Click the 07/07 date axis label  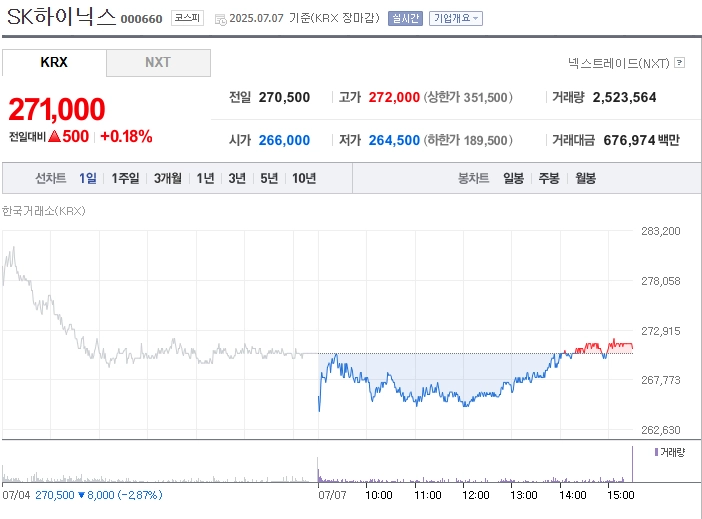[x=332, y=495]
